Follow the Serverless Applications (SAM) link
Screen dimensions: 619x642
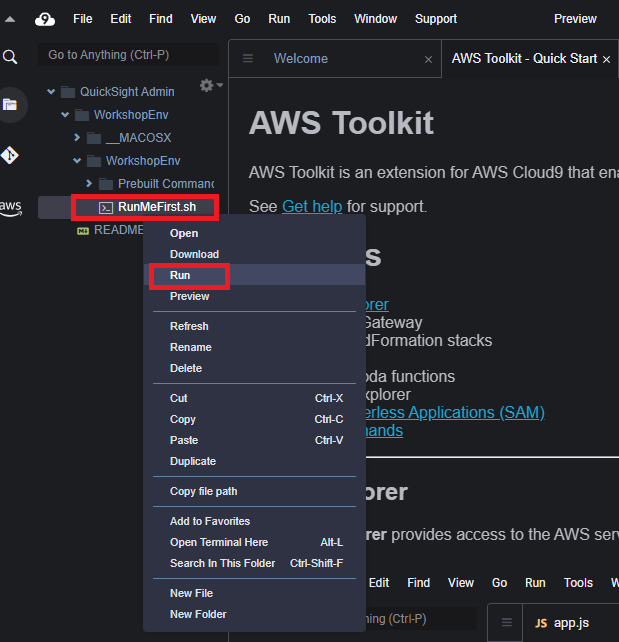pos(454,413)
